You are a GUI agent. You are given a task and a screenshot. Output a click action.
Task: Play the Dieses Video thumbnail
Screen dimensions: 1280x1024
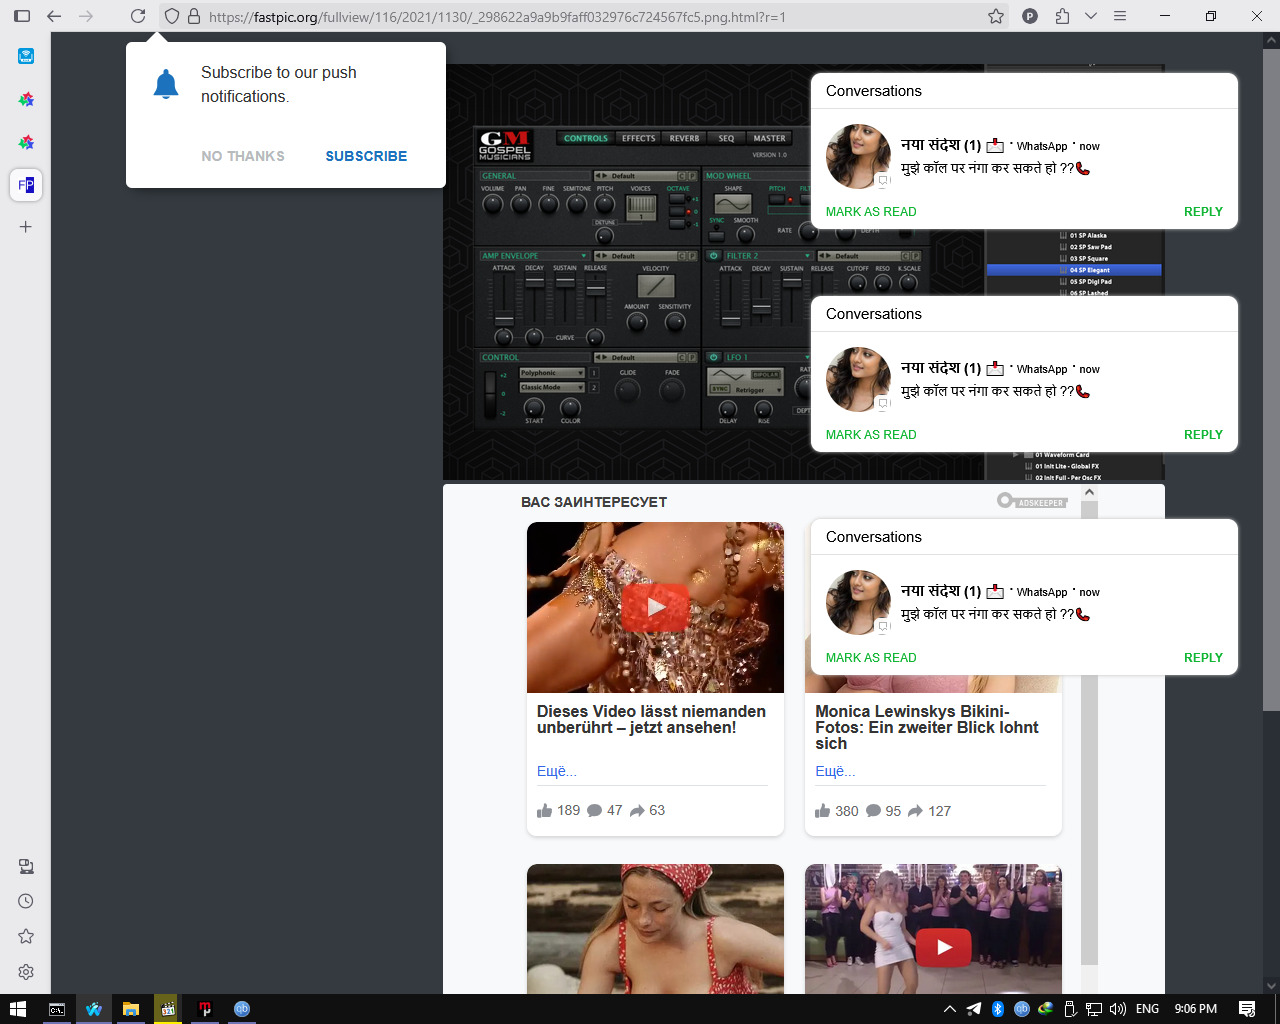pos(655,607)
